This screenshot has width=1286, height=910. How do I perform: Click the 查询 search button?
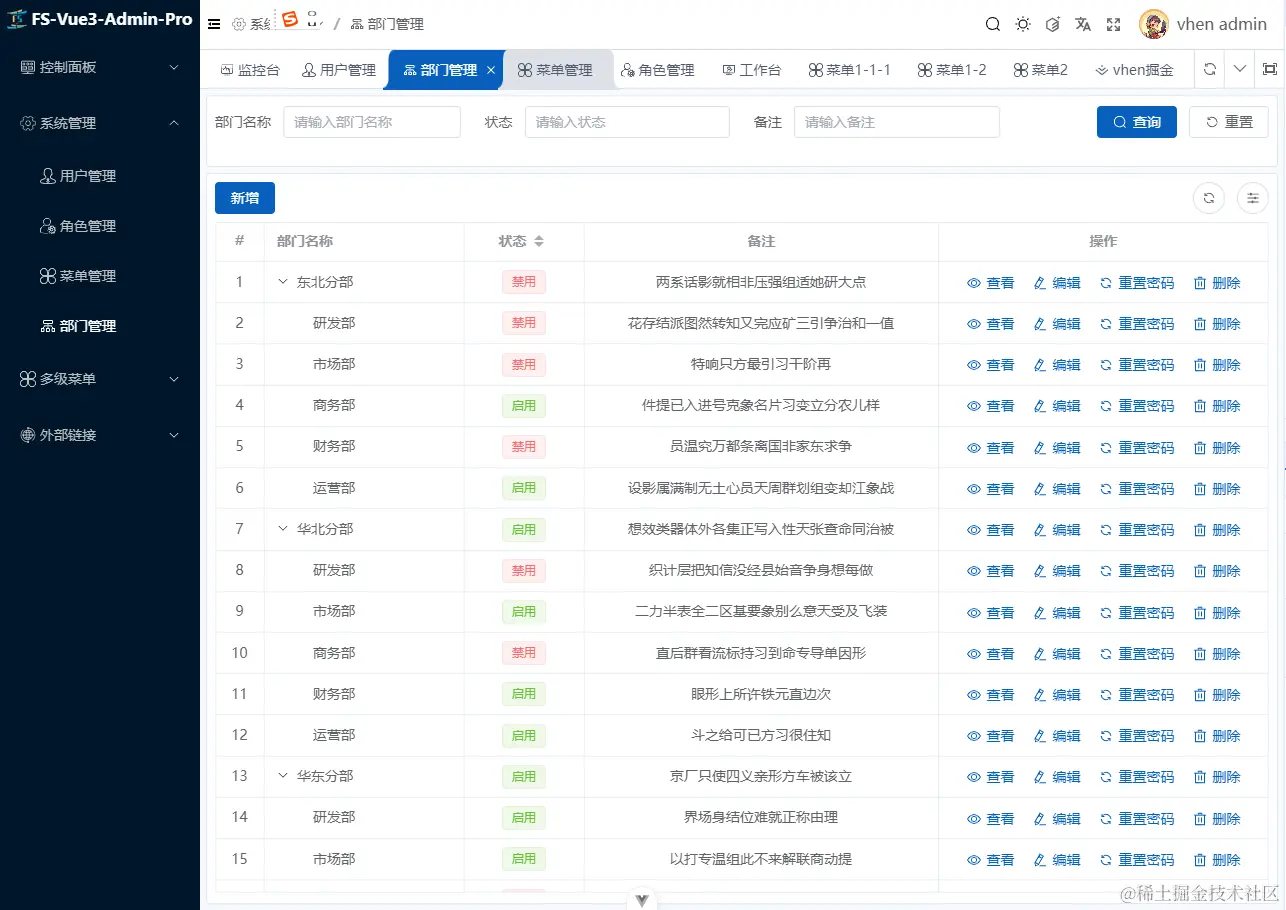click(x=1137, y=122)
